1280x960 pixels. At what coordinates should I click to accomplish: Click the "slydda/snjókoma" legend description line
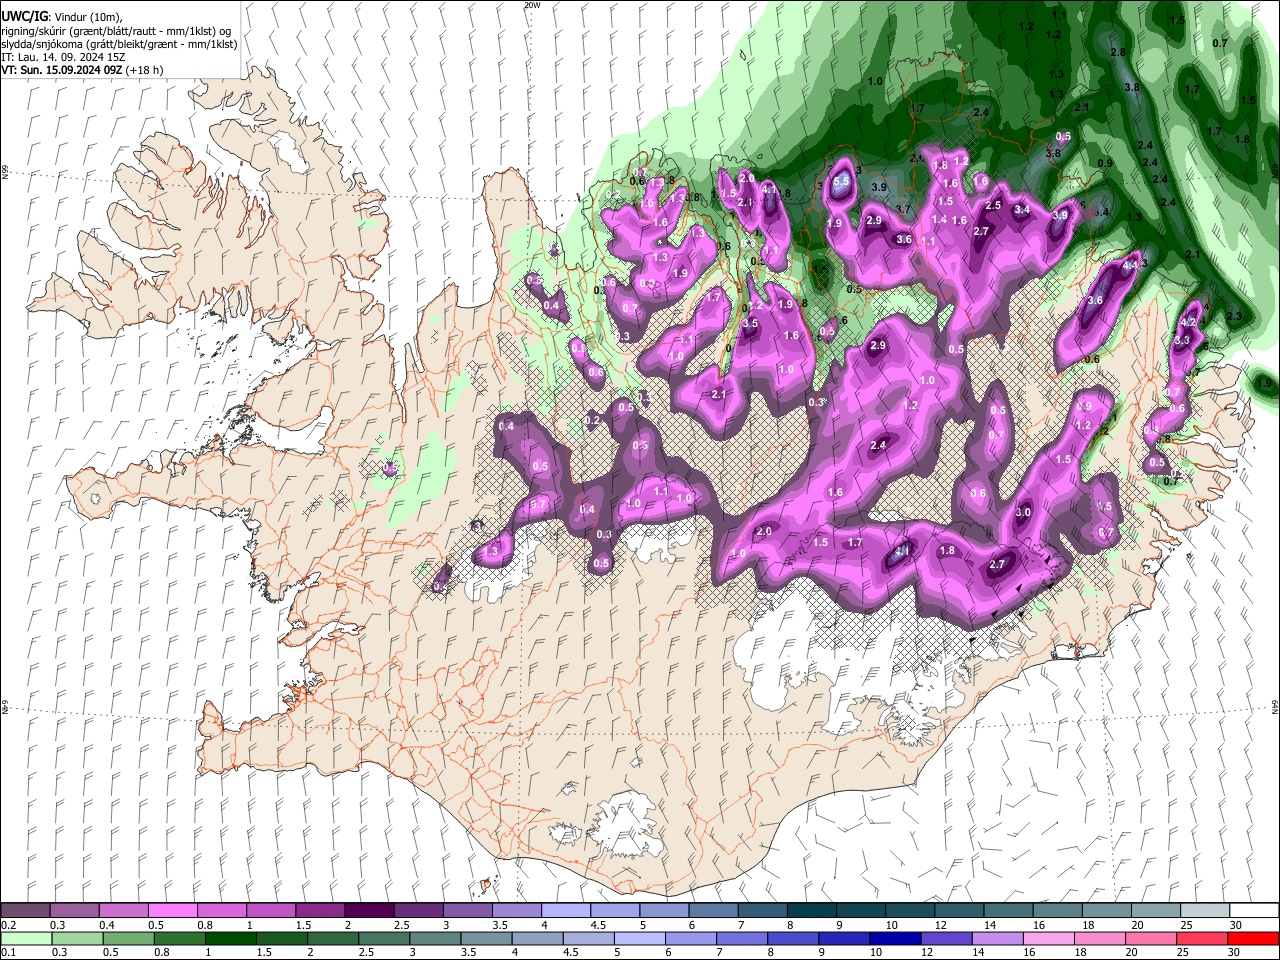pos(119,44)
